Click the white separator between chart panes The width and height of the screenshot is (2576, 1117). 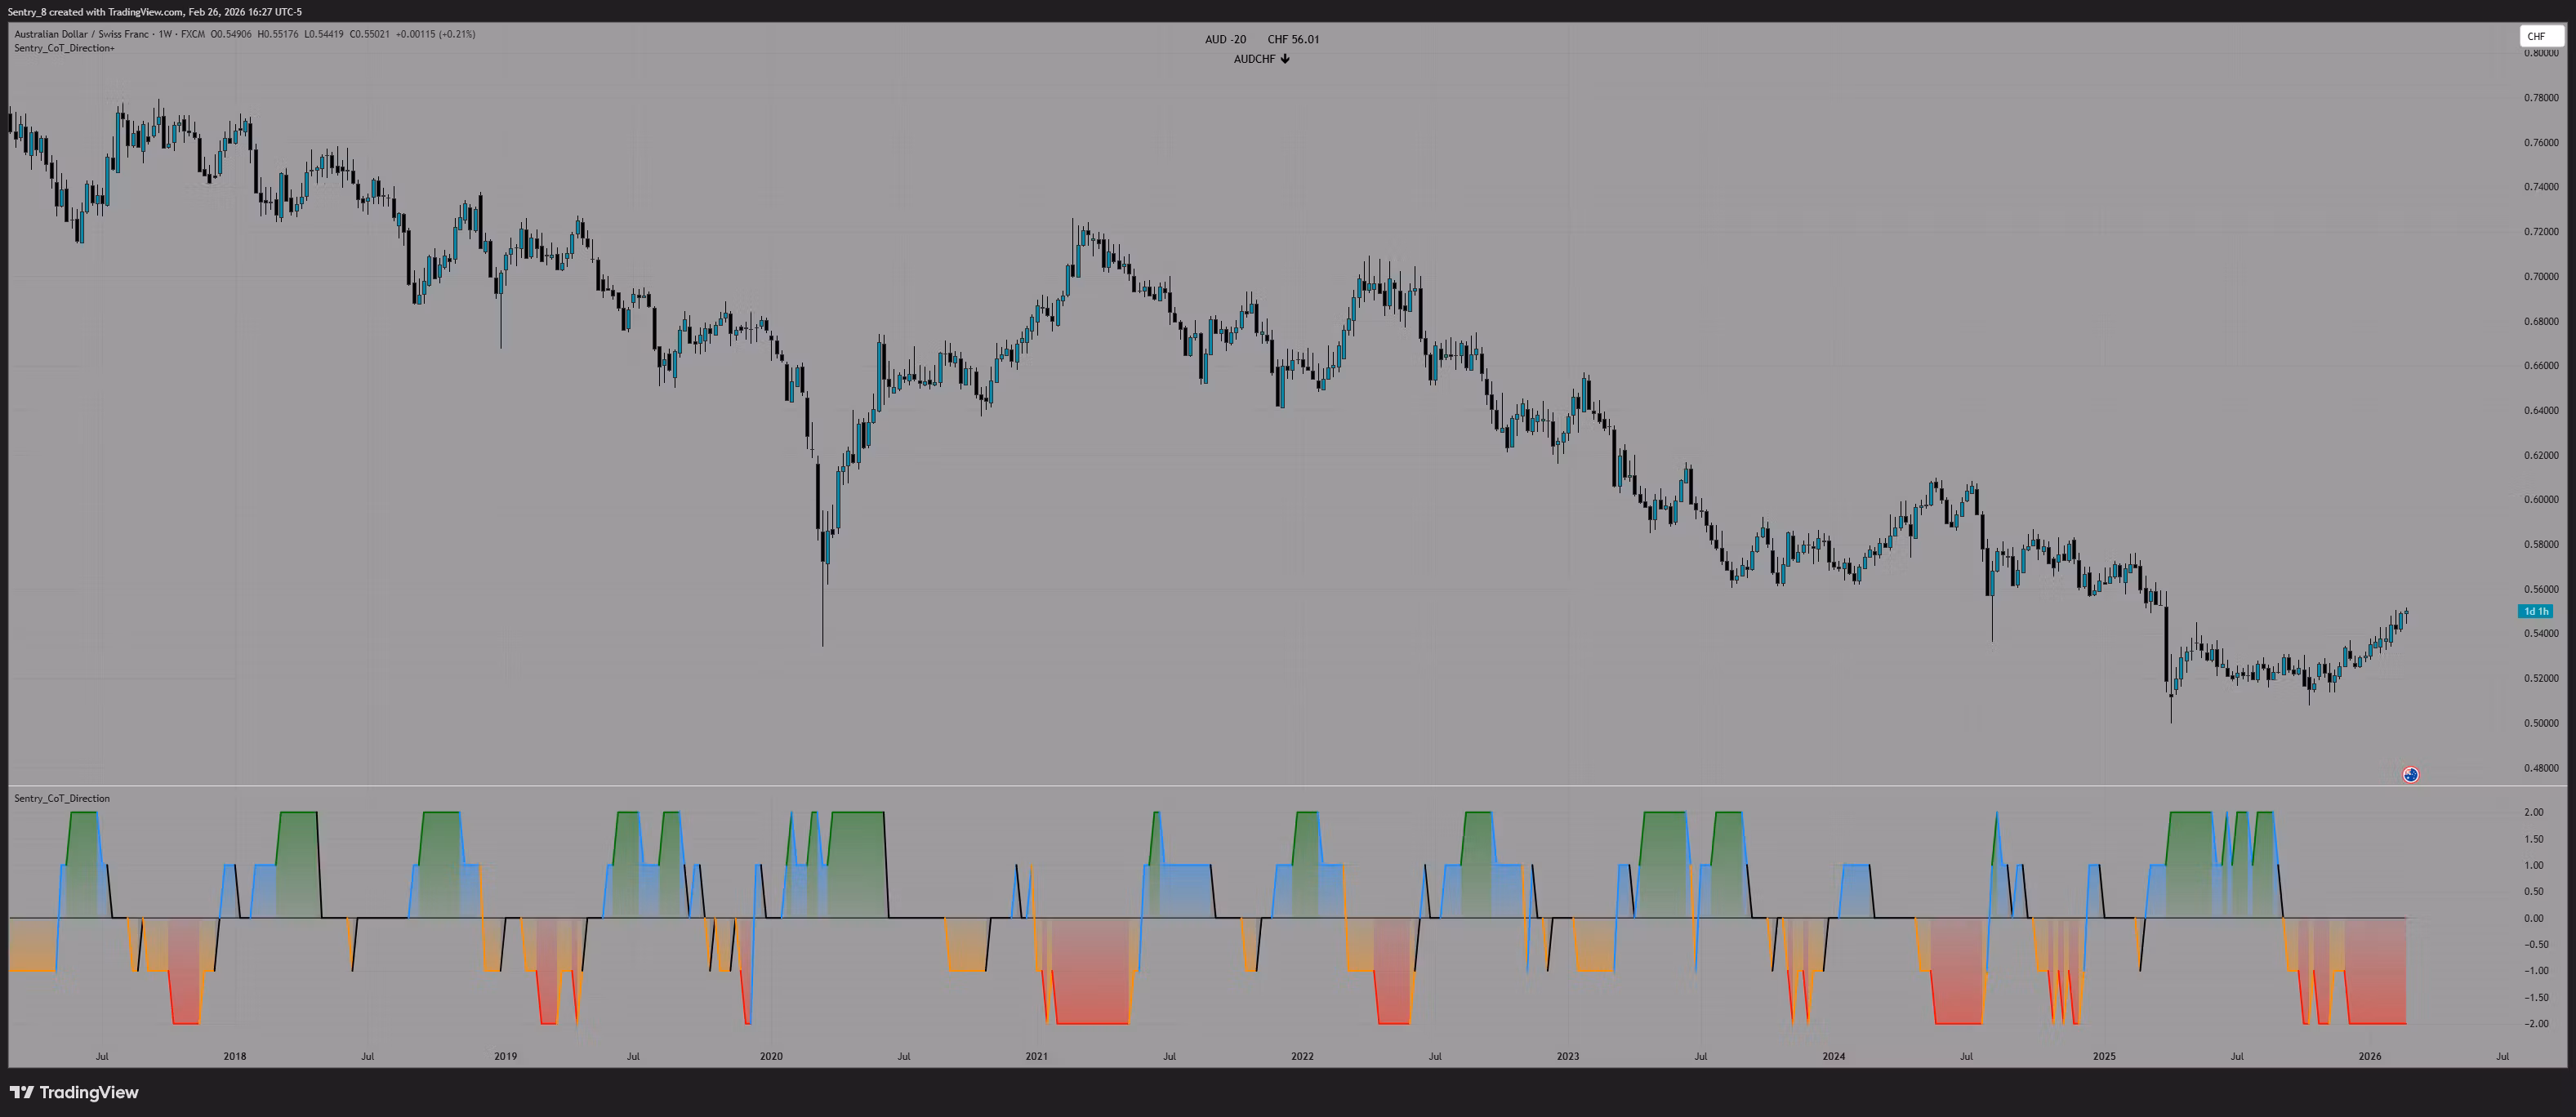(1288, 786)
